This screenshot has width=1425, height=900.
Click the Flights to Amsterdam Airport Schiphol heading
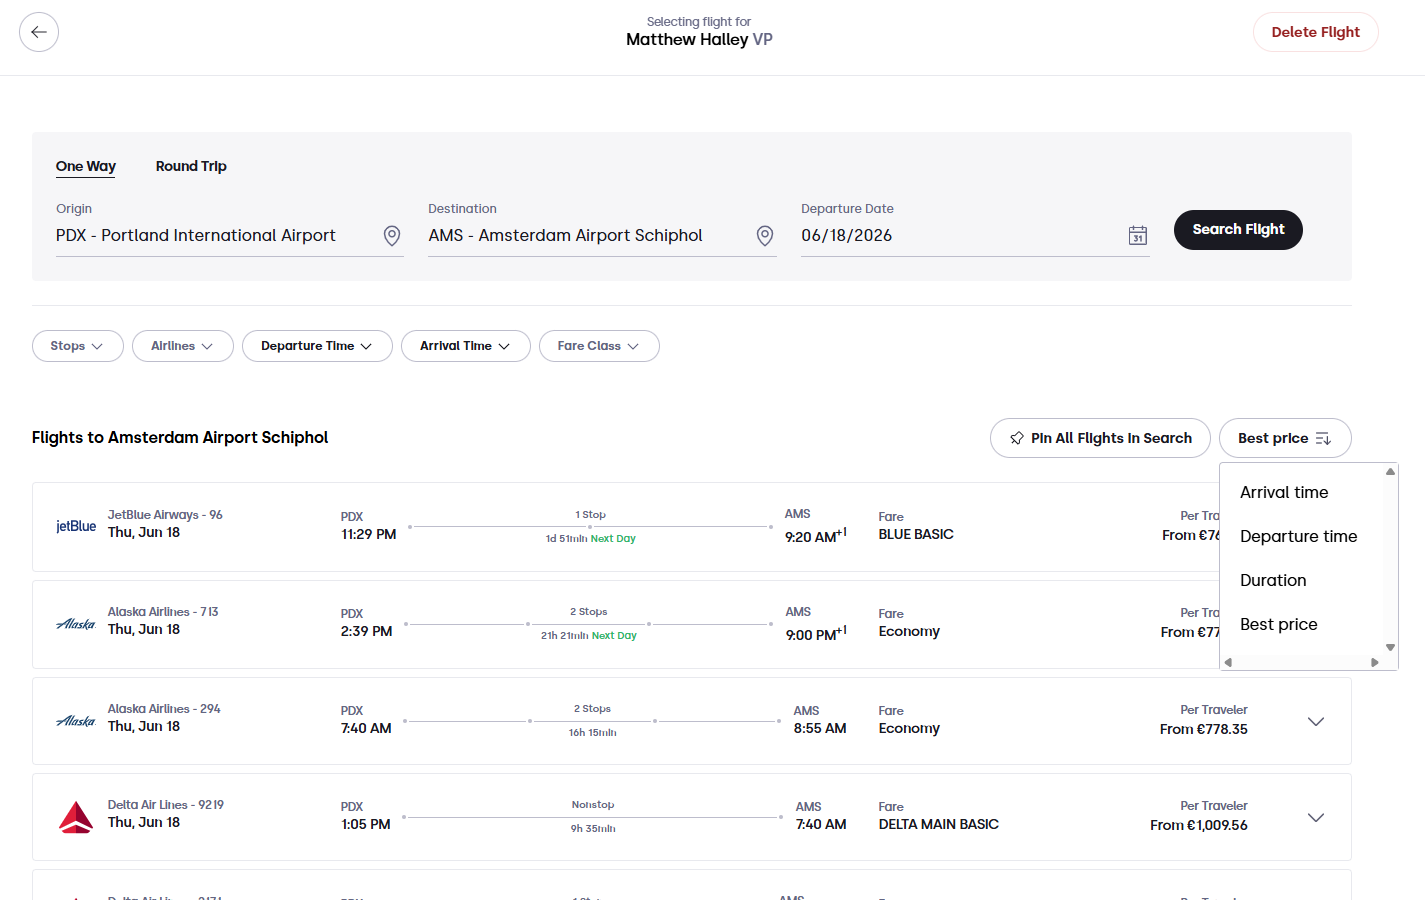pyautogui.click(x=180, y=437)
